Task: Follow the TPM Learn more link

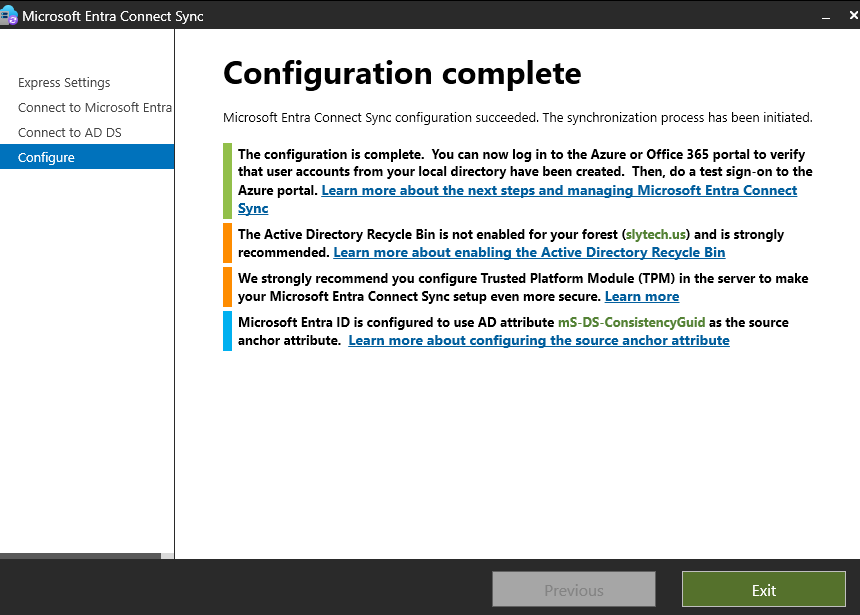Action: pos(642,296)
